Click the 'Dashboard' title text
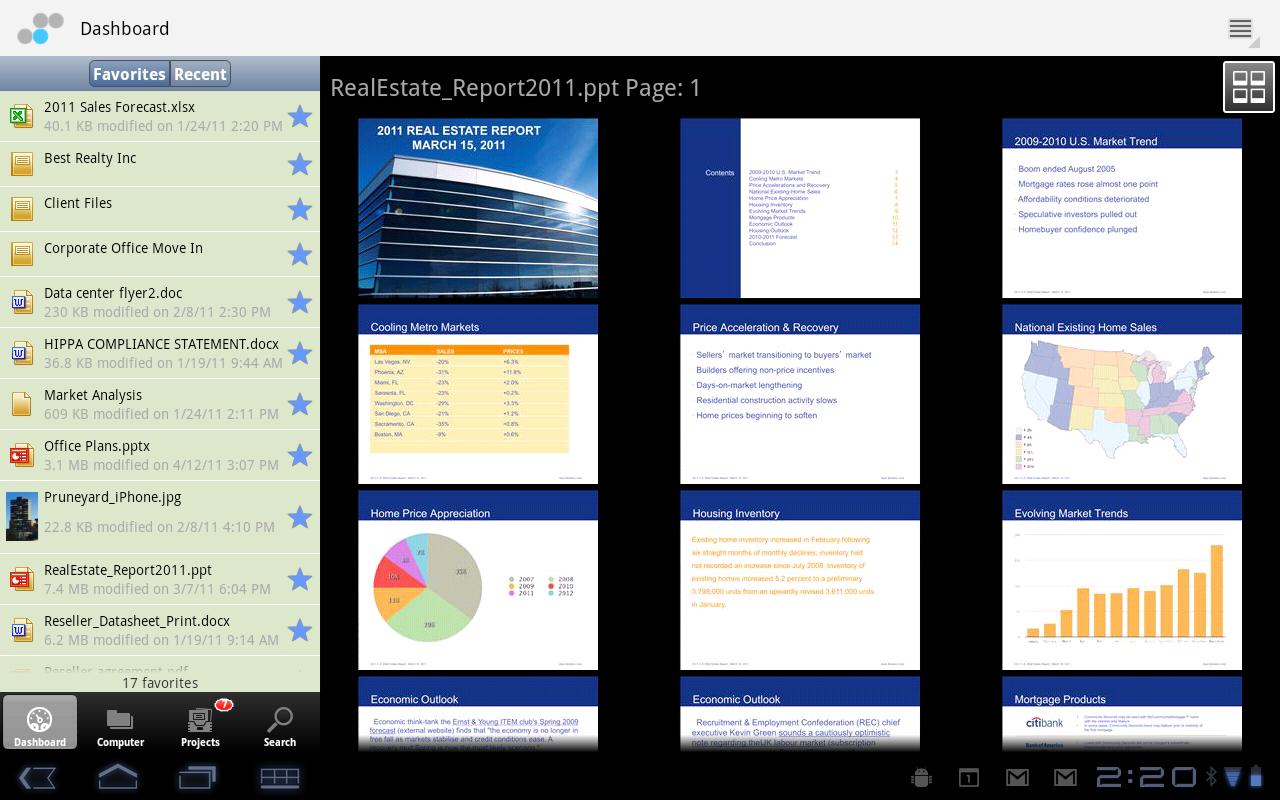Screen dimensions: 1280x800 point(124,28)
